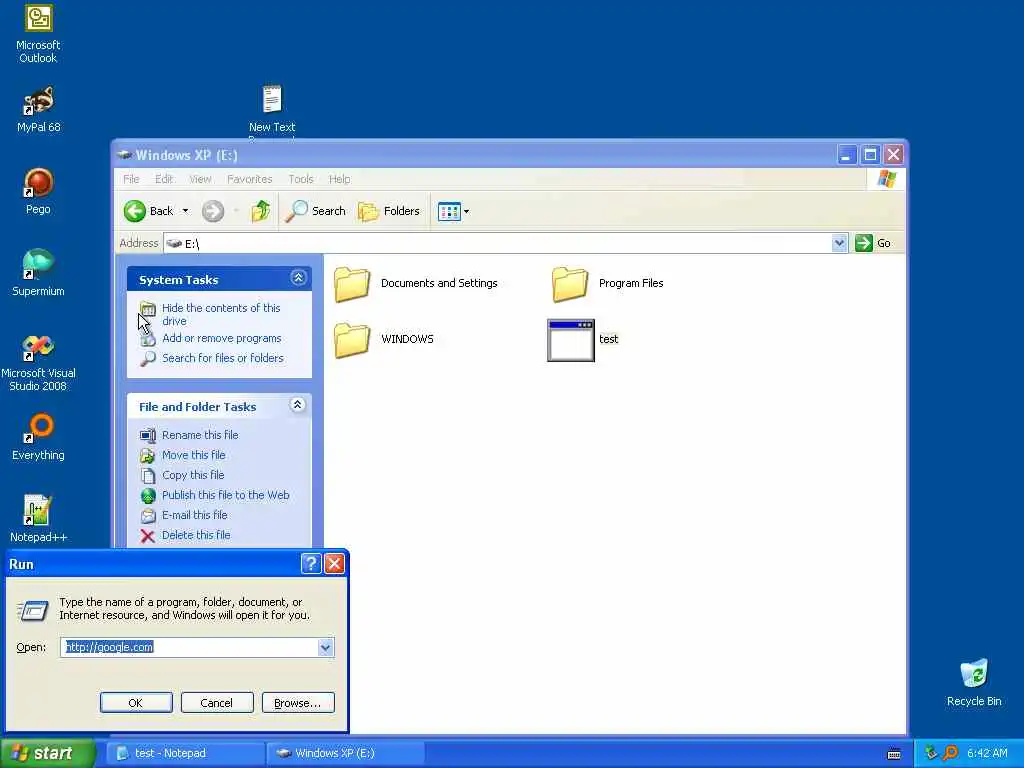The height and width of the screenshot is (768, 1024).
Task: Open Microsoft Outlook desktop icon
Action: click(38, 33)
